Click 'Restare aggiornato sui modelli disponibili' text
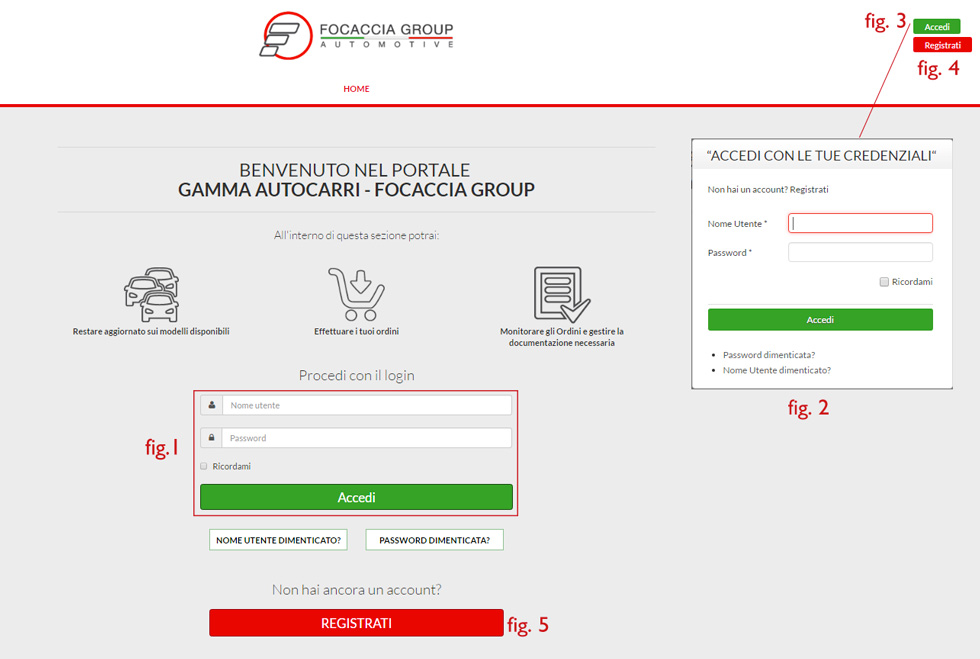980x659 pixels. pyautogui.click(x=151, y=331)
